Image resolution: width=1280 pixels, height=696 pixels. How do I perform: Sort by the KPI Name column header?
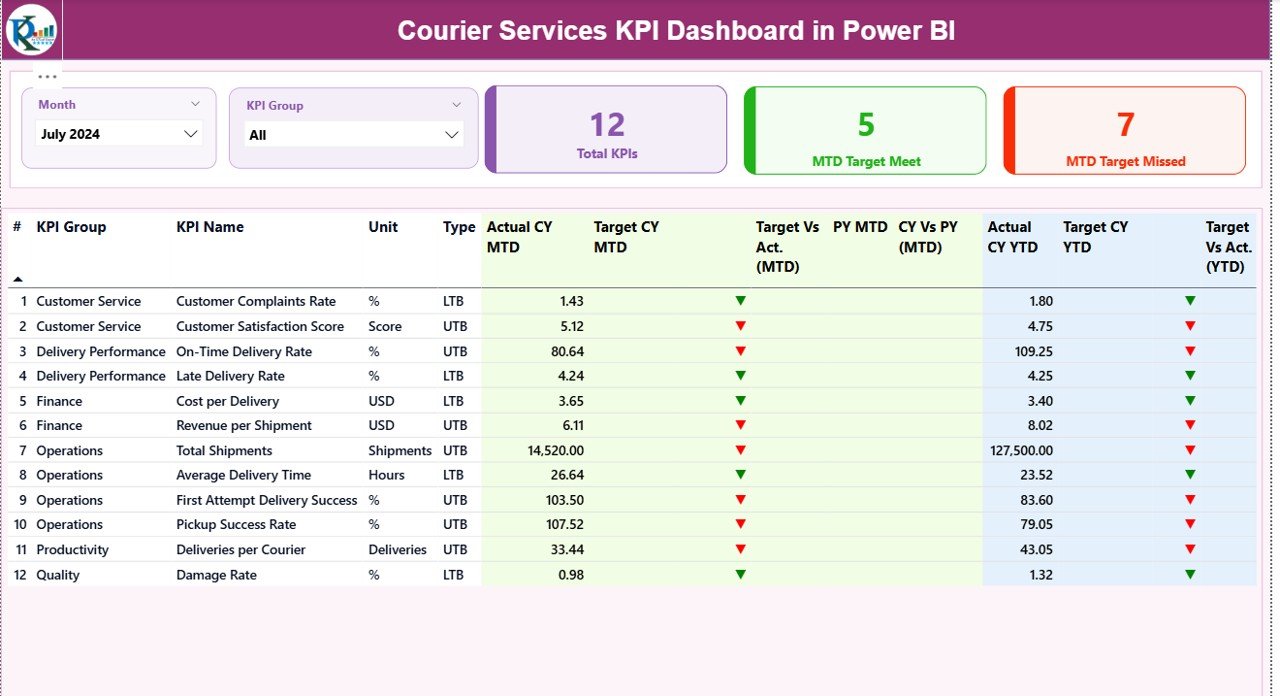point(210,227)
